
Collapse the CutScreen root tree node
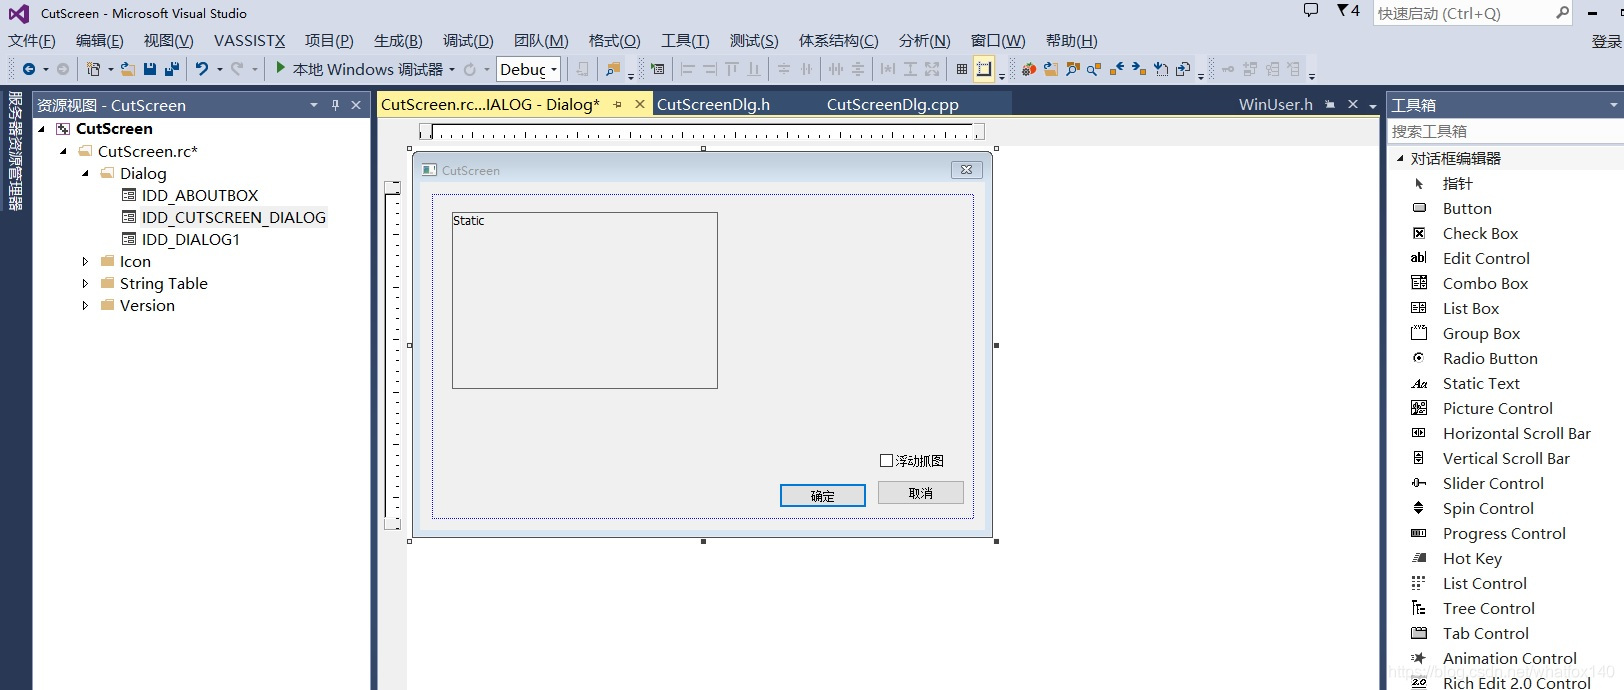point(42,129)
